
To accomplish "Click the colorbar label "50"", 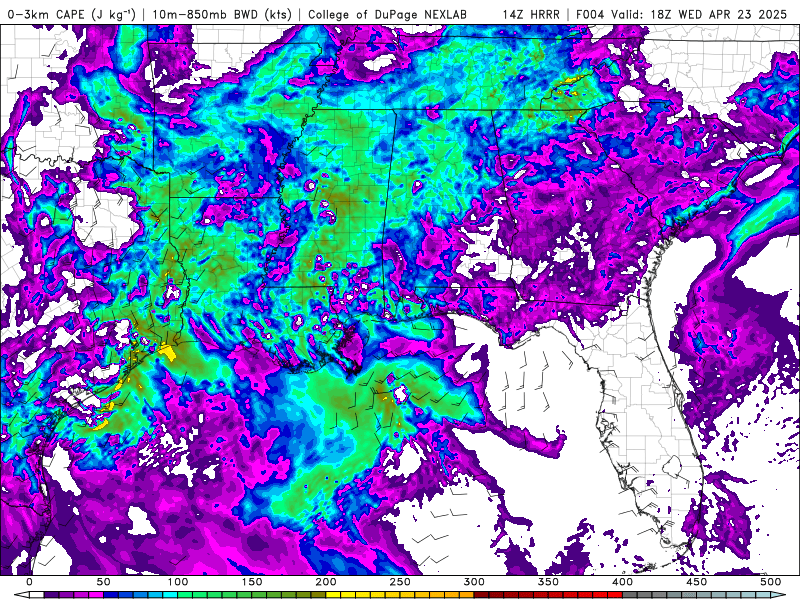I will [103, 582].
